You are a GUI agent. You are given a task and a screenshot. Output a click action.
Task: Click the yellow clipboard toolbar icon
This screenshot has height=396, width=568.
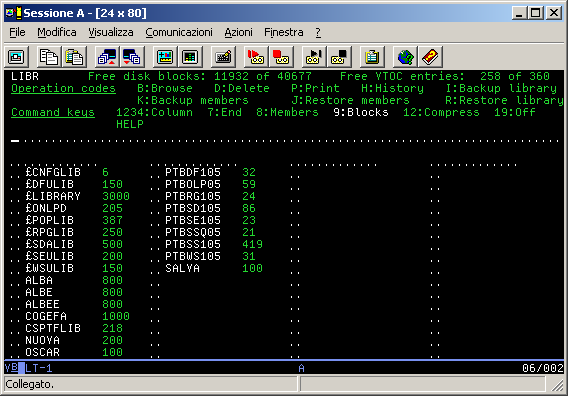coord(372,57)
